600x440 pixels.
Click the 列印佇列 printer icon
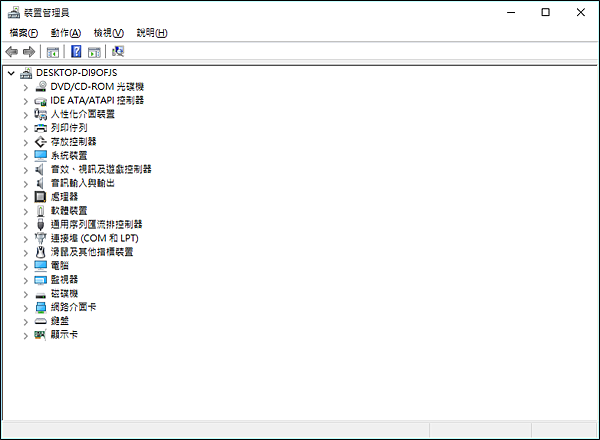[x=41, y=128]
